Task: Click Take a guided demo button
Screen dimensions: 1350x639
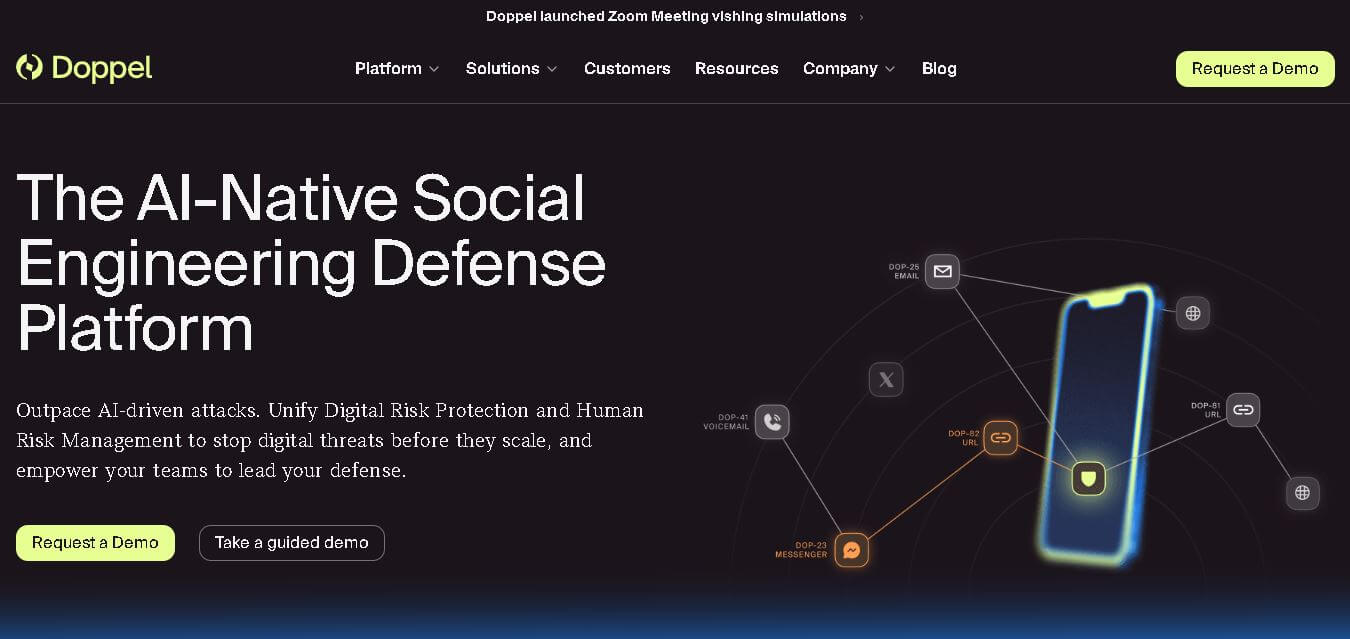Action: [x=292, y=542]
